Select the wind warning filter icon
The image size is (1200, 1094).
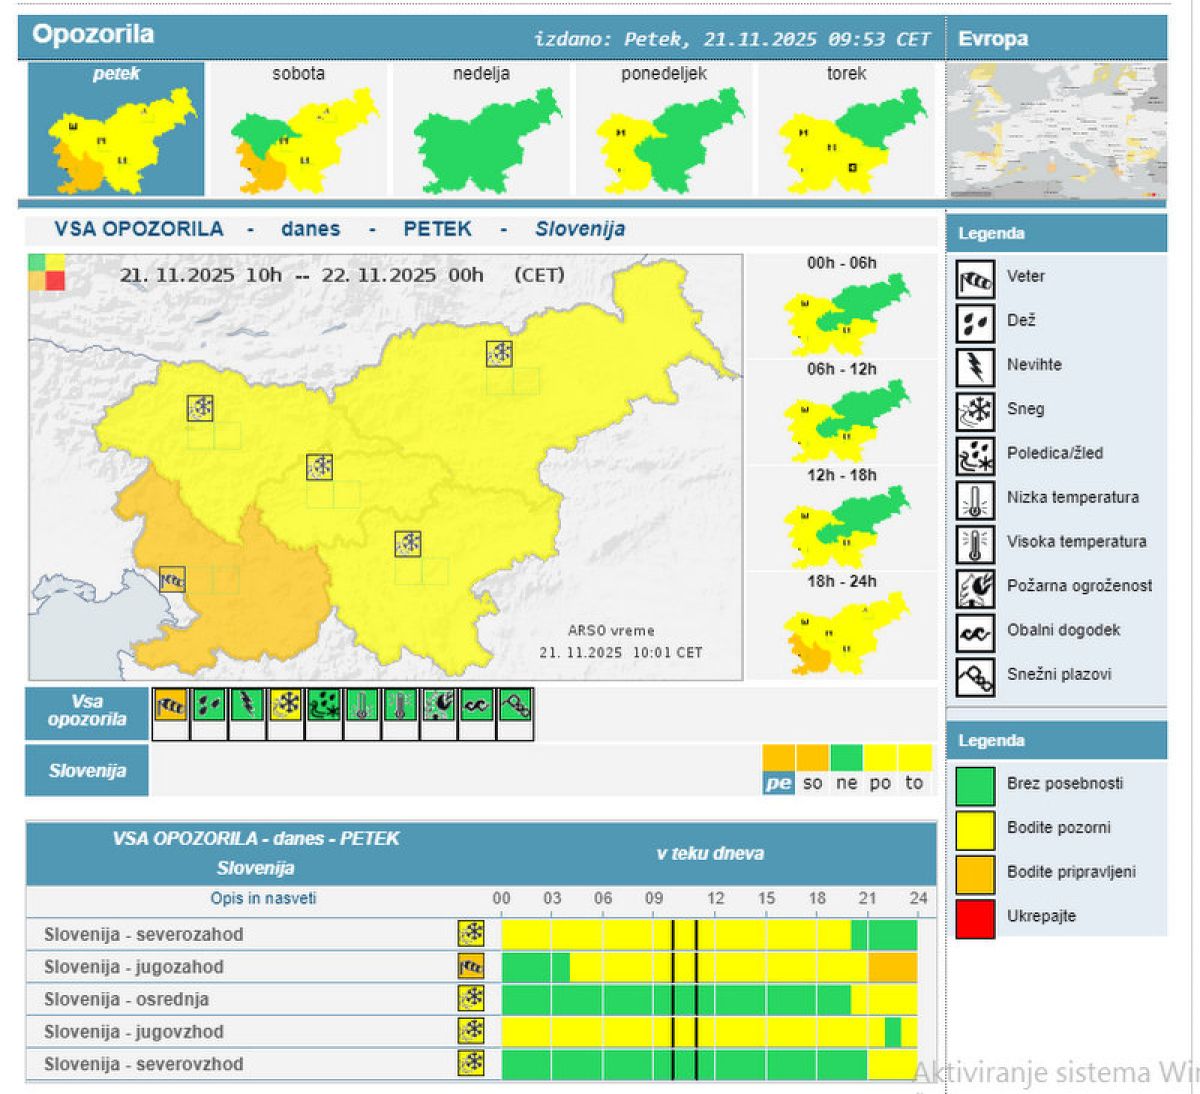point(171,705)
